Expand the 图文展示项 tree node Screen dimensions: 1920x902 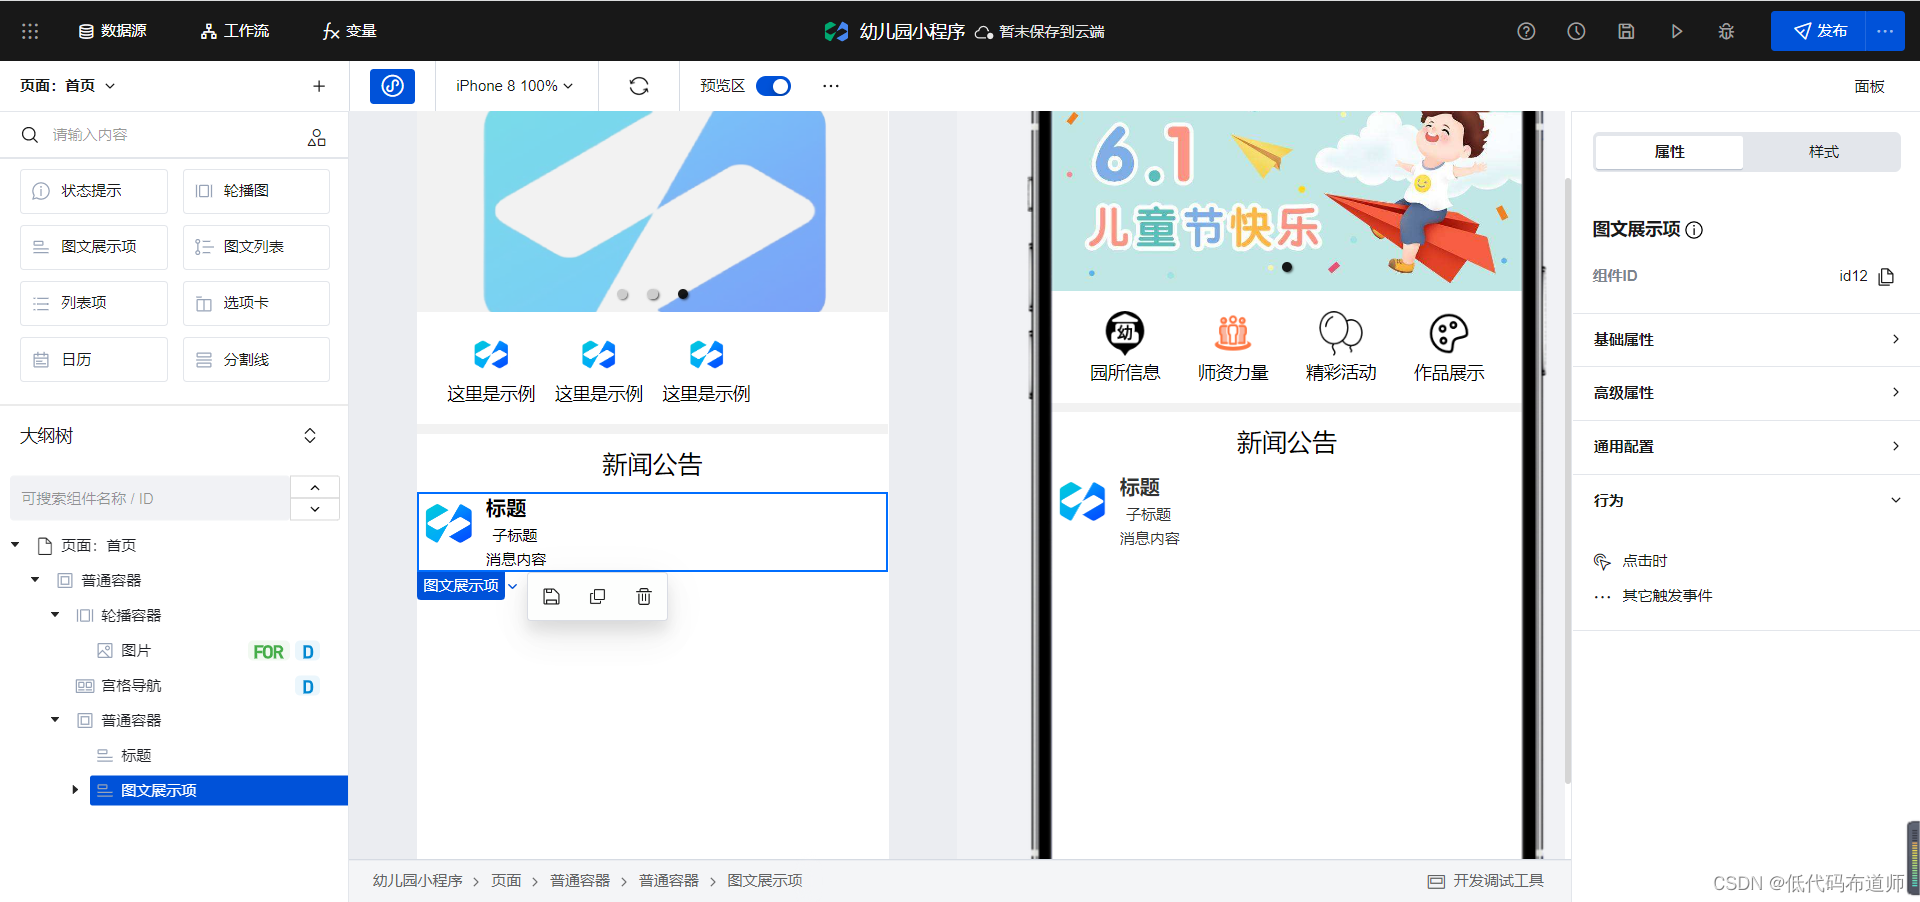pyautogui.click(x=75, y=790)
